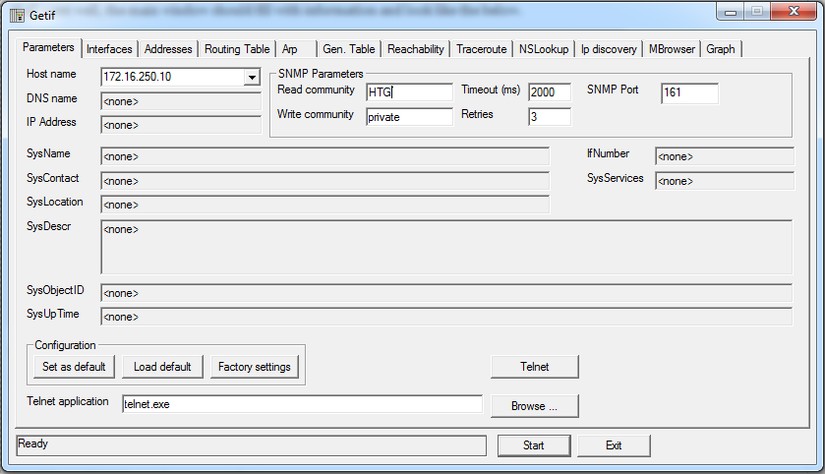This screenshot has width=825, height=474.
Task: Focus the Write community field
Action: (x=409, y=117)
